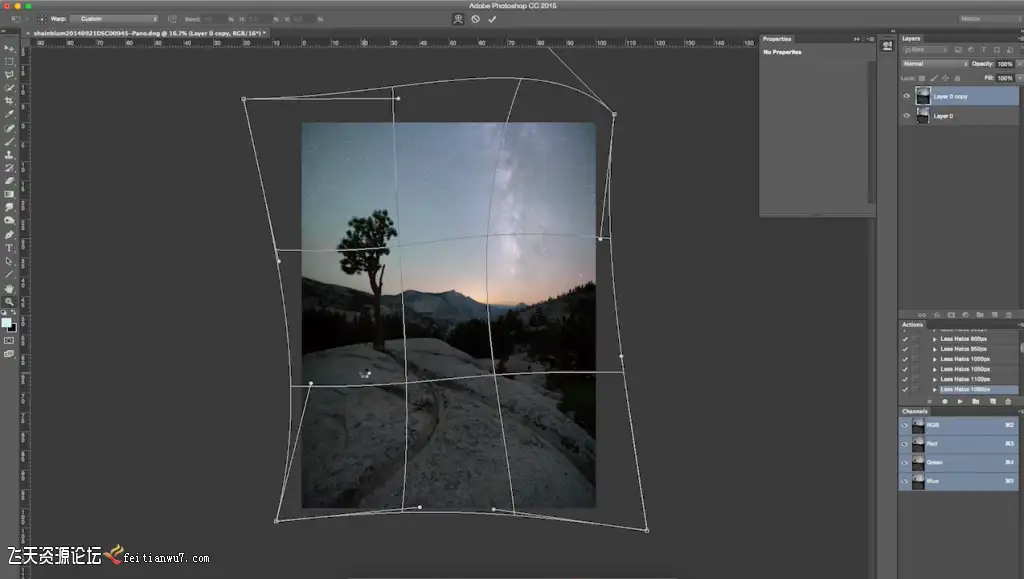1024x579 pixels.
Task: Commit the warp transform with checkmark
Action: point(492,19)
